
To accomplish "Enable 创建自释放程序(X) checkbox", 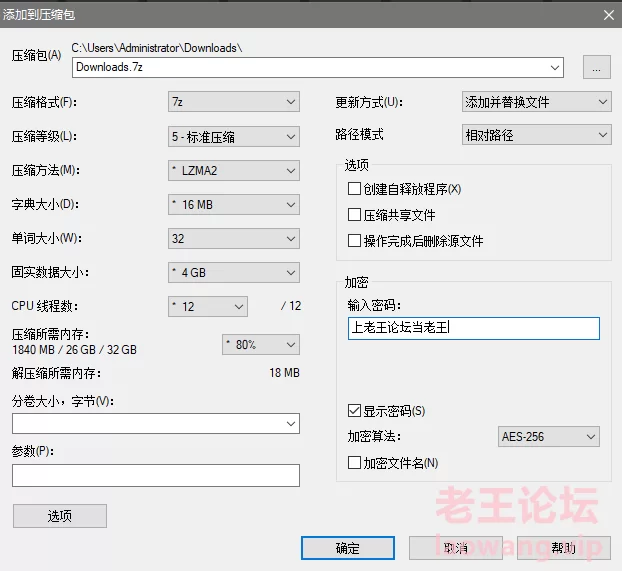I will tap(354, 189).
